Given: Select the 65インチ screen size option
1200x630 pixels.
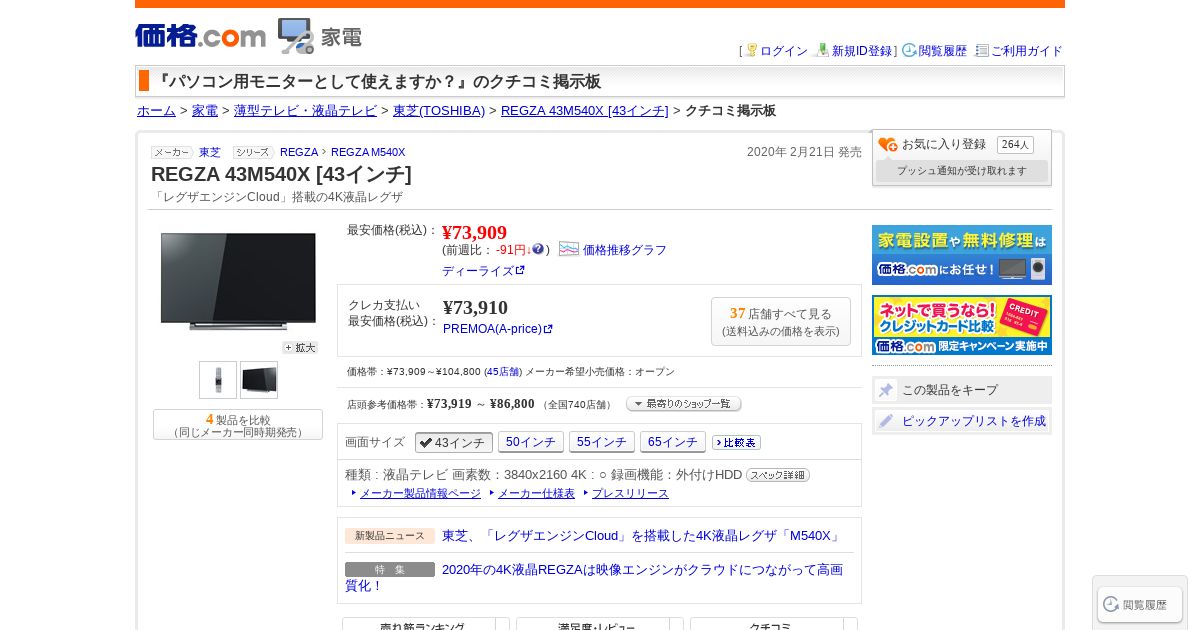Looking at the screenshot, I should pyautogui.click(x=673, y=442).
